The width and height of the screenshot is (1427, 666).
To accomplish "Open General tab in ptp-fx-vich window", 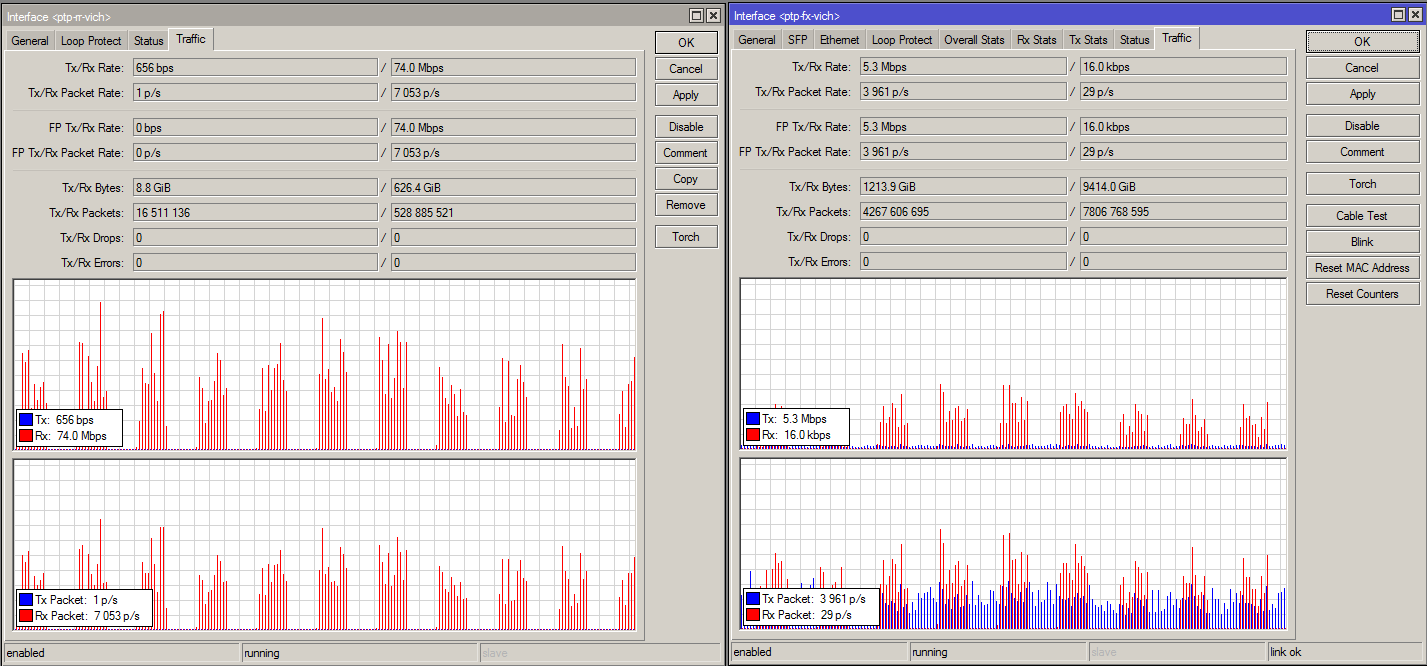I will [x=757, y=40].
